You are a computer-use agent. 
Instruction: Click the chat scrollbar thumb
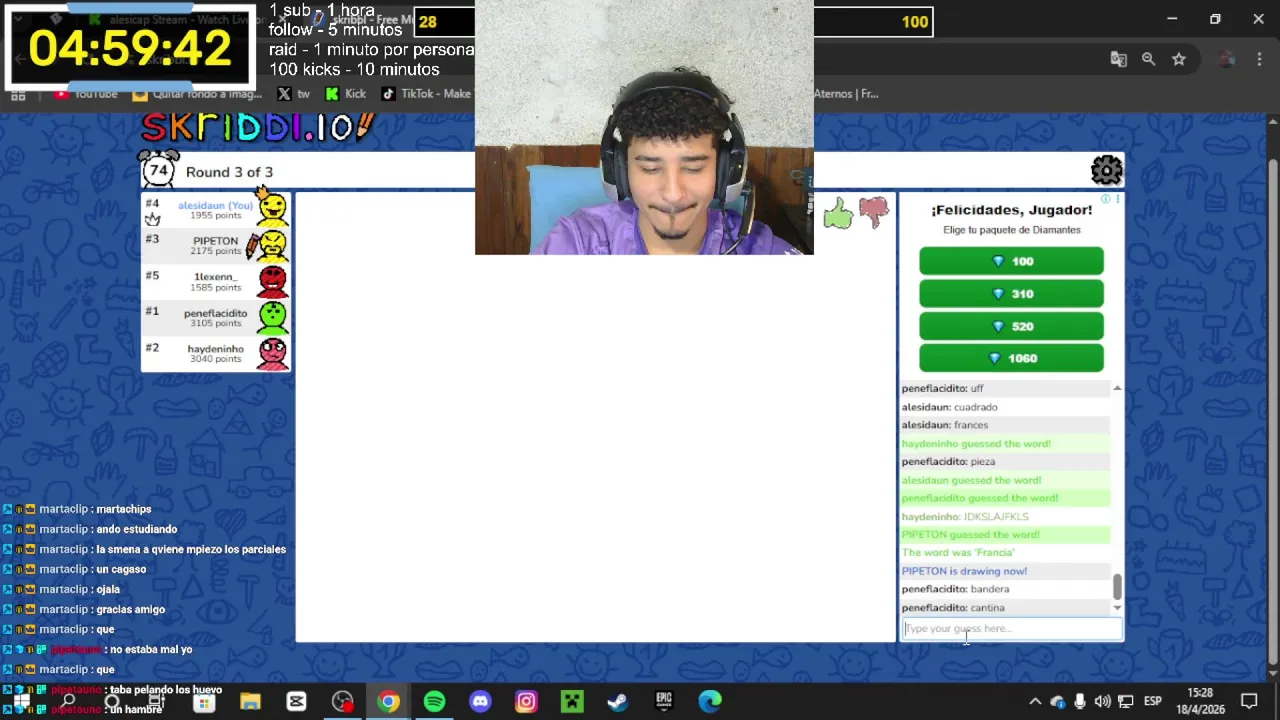1117,588
